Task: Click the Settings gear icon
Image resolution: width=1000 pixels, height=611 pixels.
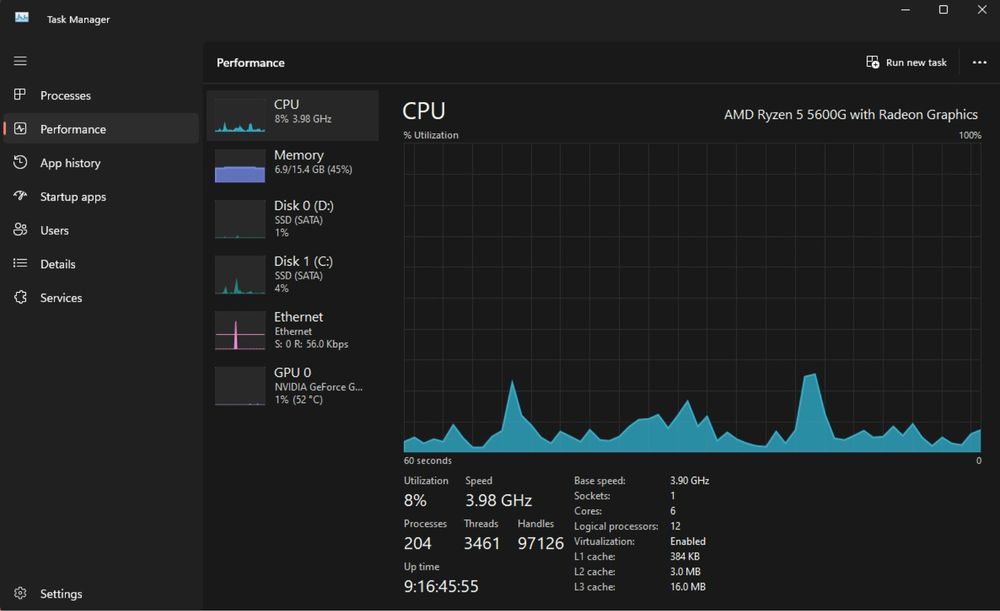Action: [20, 593]
